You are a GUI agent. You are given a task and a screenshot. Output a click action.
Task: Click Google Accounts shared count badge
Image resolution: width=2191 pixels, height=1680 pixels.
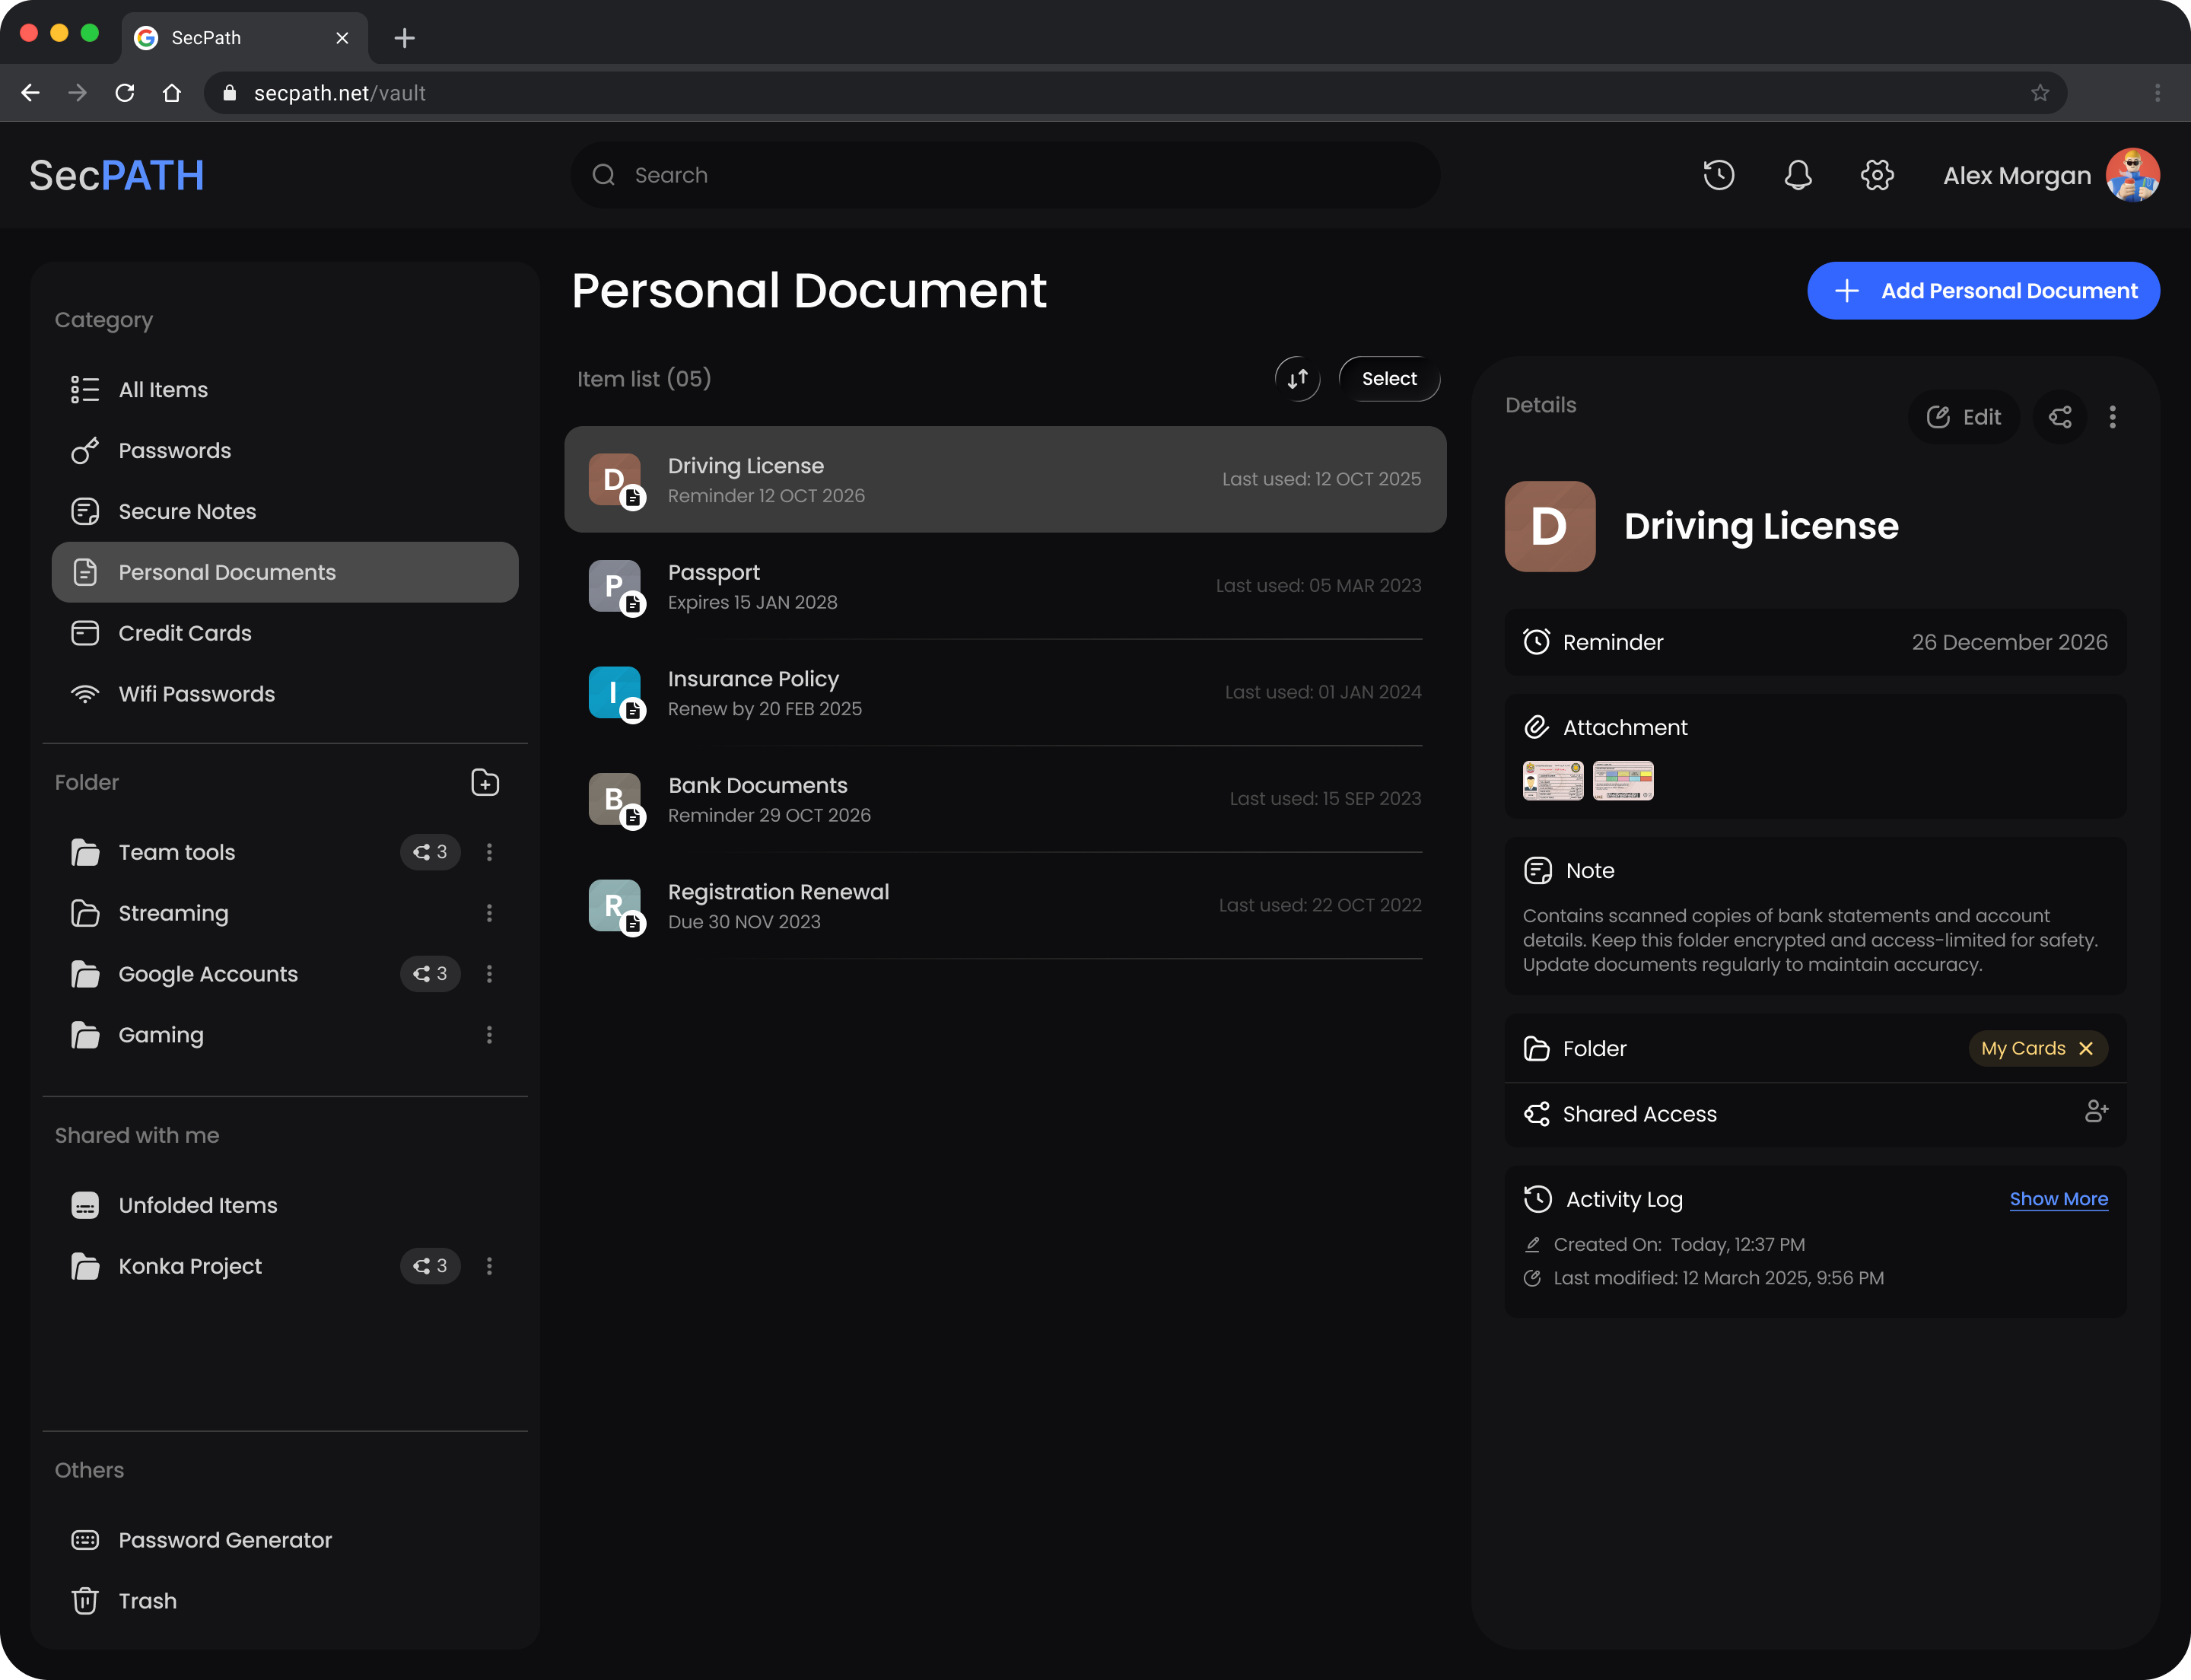click(430, 974)
